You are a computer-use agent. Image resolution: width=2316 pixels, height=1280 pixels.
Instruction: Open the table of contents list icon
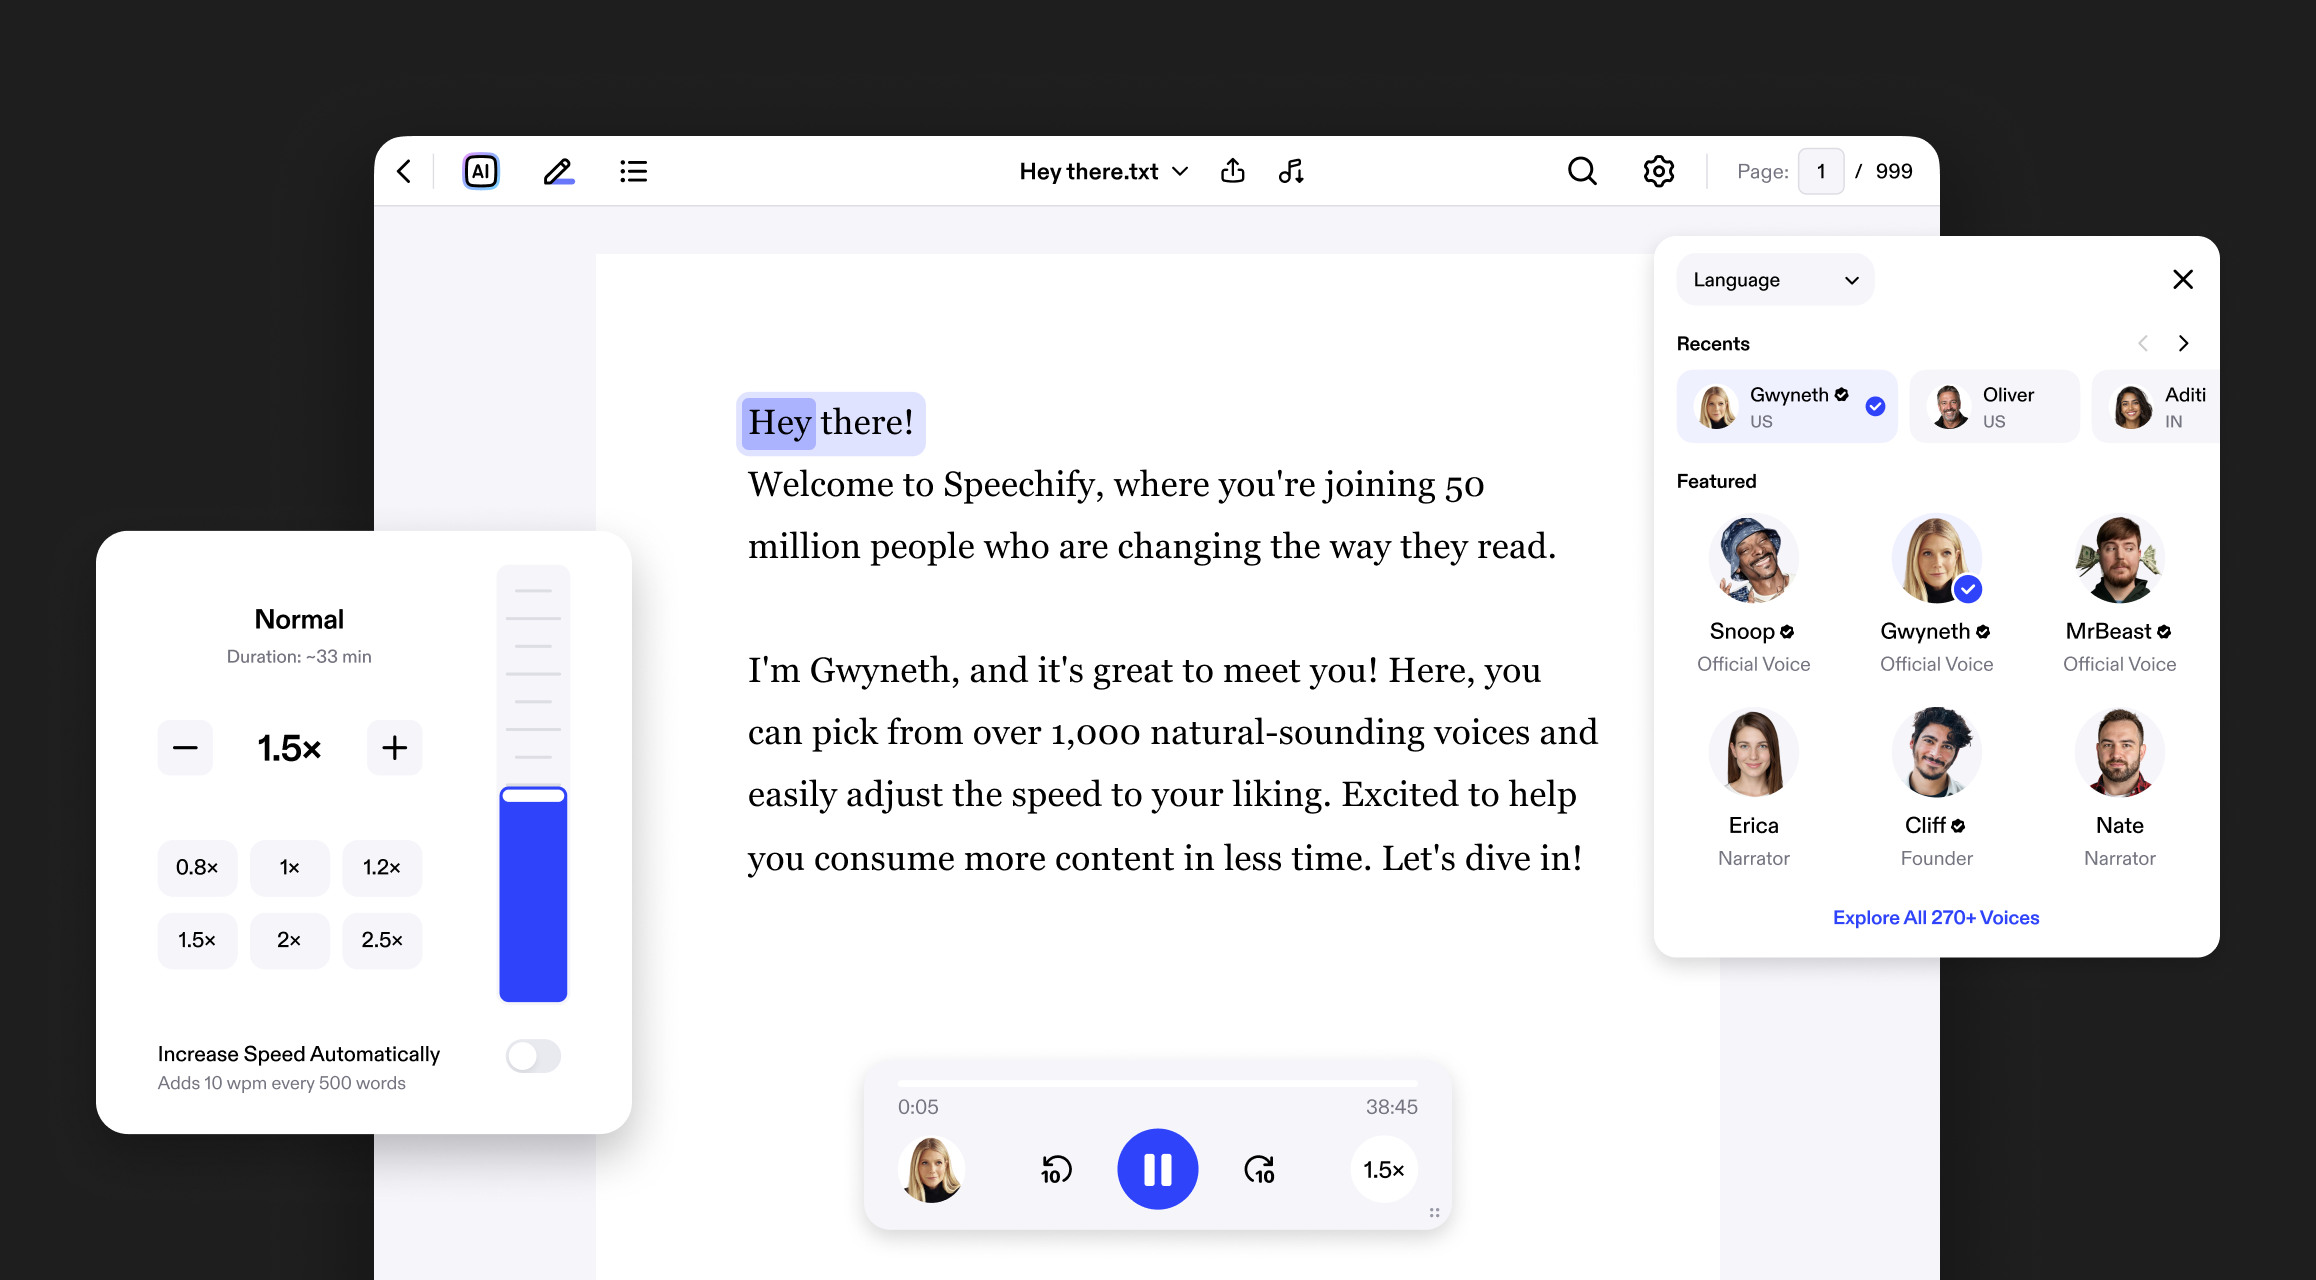coord(633,171)
